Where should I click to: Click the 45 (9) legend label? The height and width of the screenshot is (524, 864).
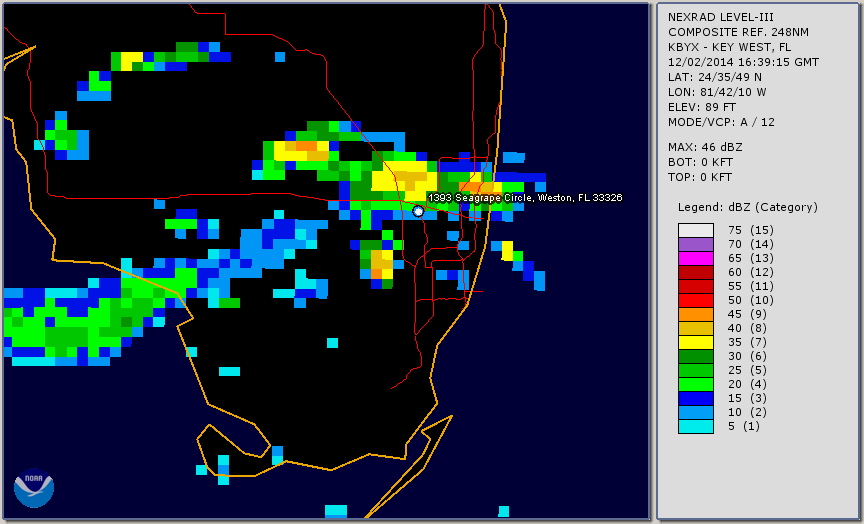pos(748,314)
